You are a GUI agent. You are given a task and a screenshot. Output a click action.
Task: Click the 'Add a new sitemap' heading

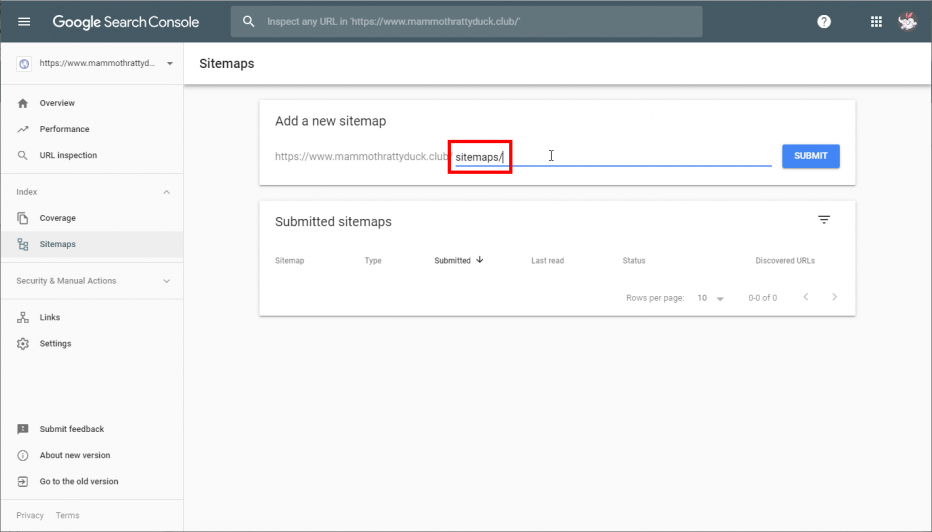(330, 121)
